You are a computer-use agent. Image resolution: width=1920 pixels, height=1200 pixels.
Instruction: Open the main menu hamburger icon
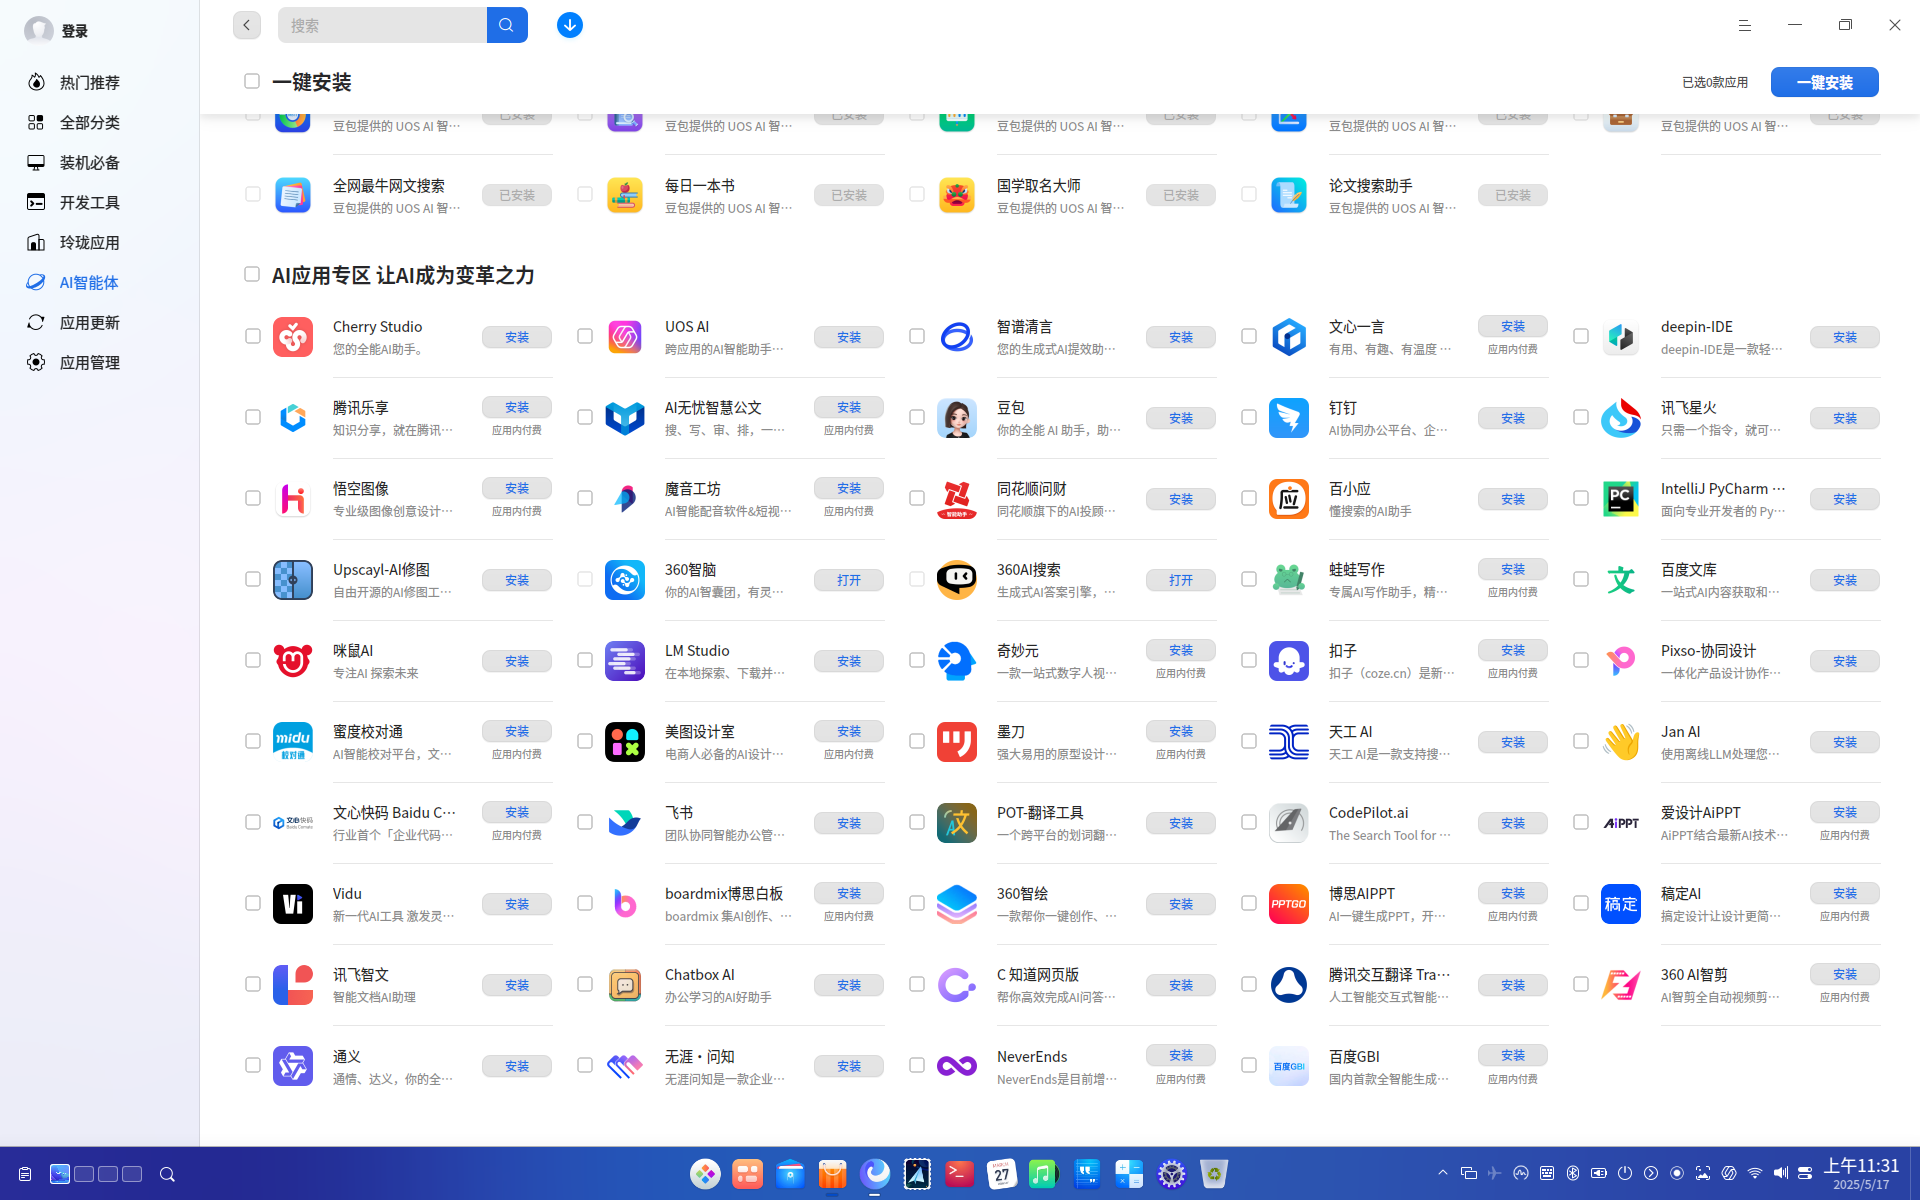coord(1745,25)
